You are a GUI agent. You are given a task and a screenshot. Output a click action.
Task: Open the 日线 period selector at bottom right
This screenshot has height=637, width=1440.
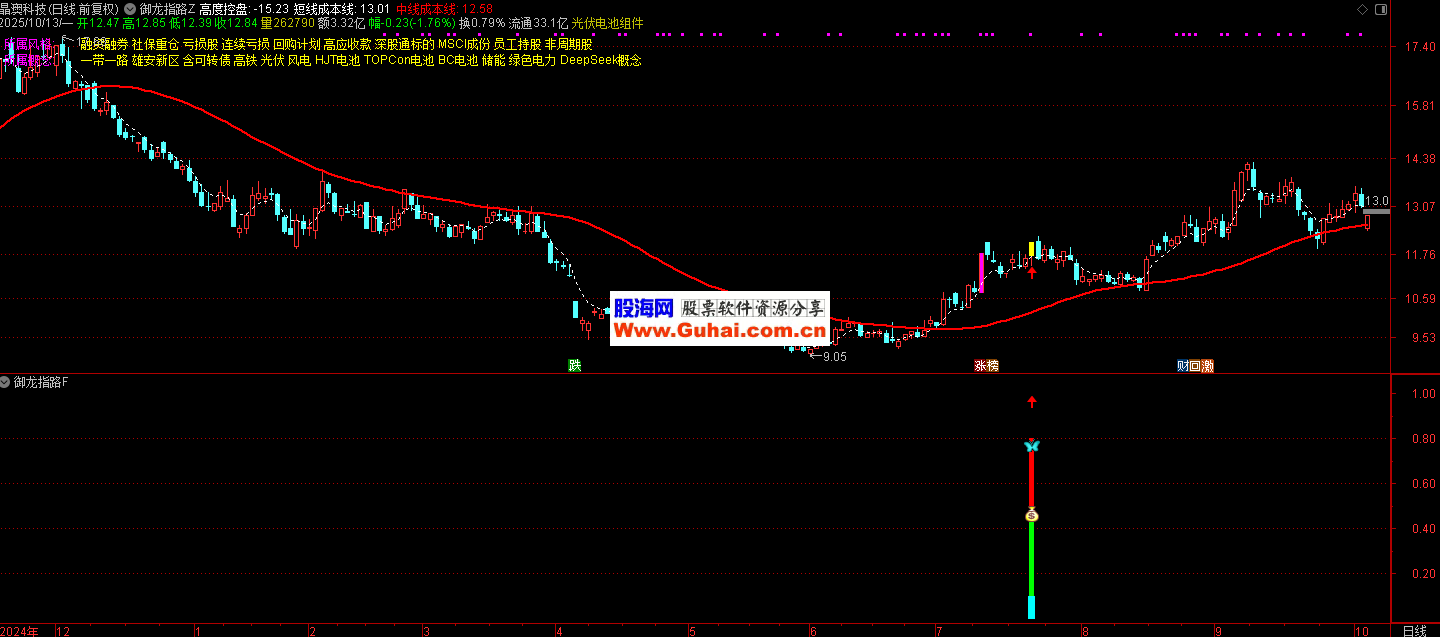[x=1414, y=630]
